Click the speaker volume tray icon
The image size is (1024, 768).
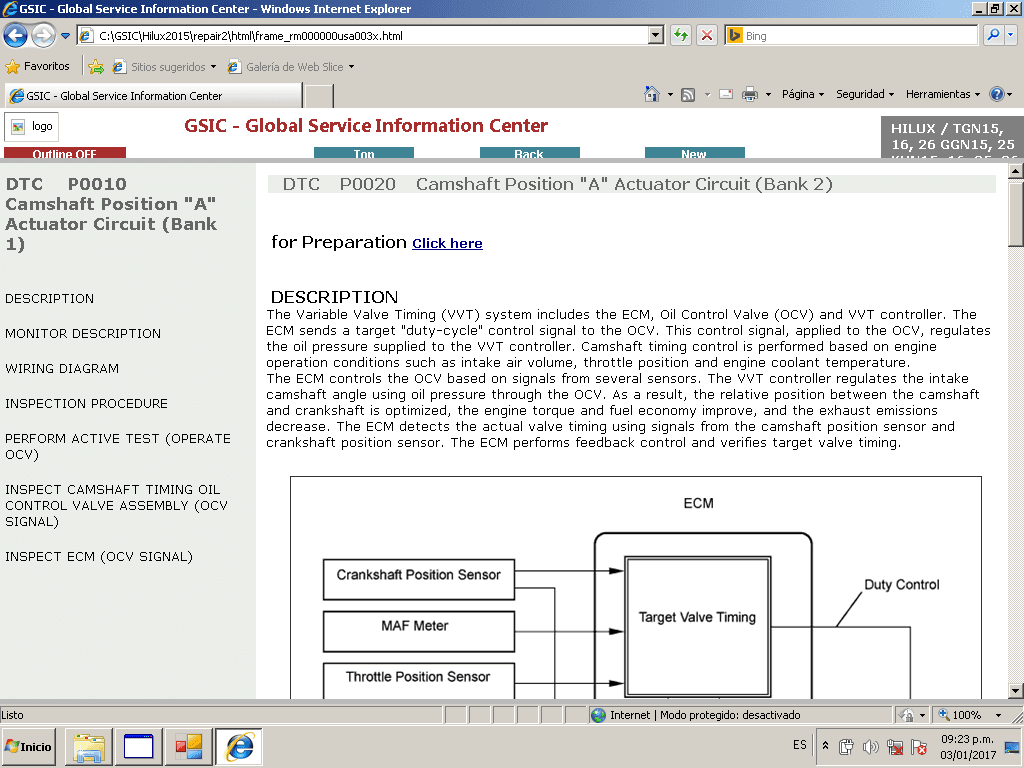coord(870,746)
